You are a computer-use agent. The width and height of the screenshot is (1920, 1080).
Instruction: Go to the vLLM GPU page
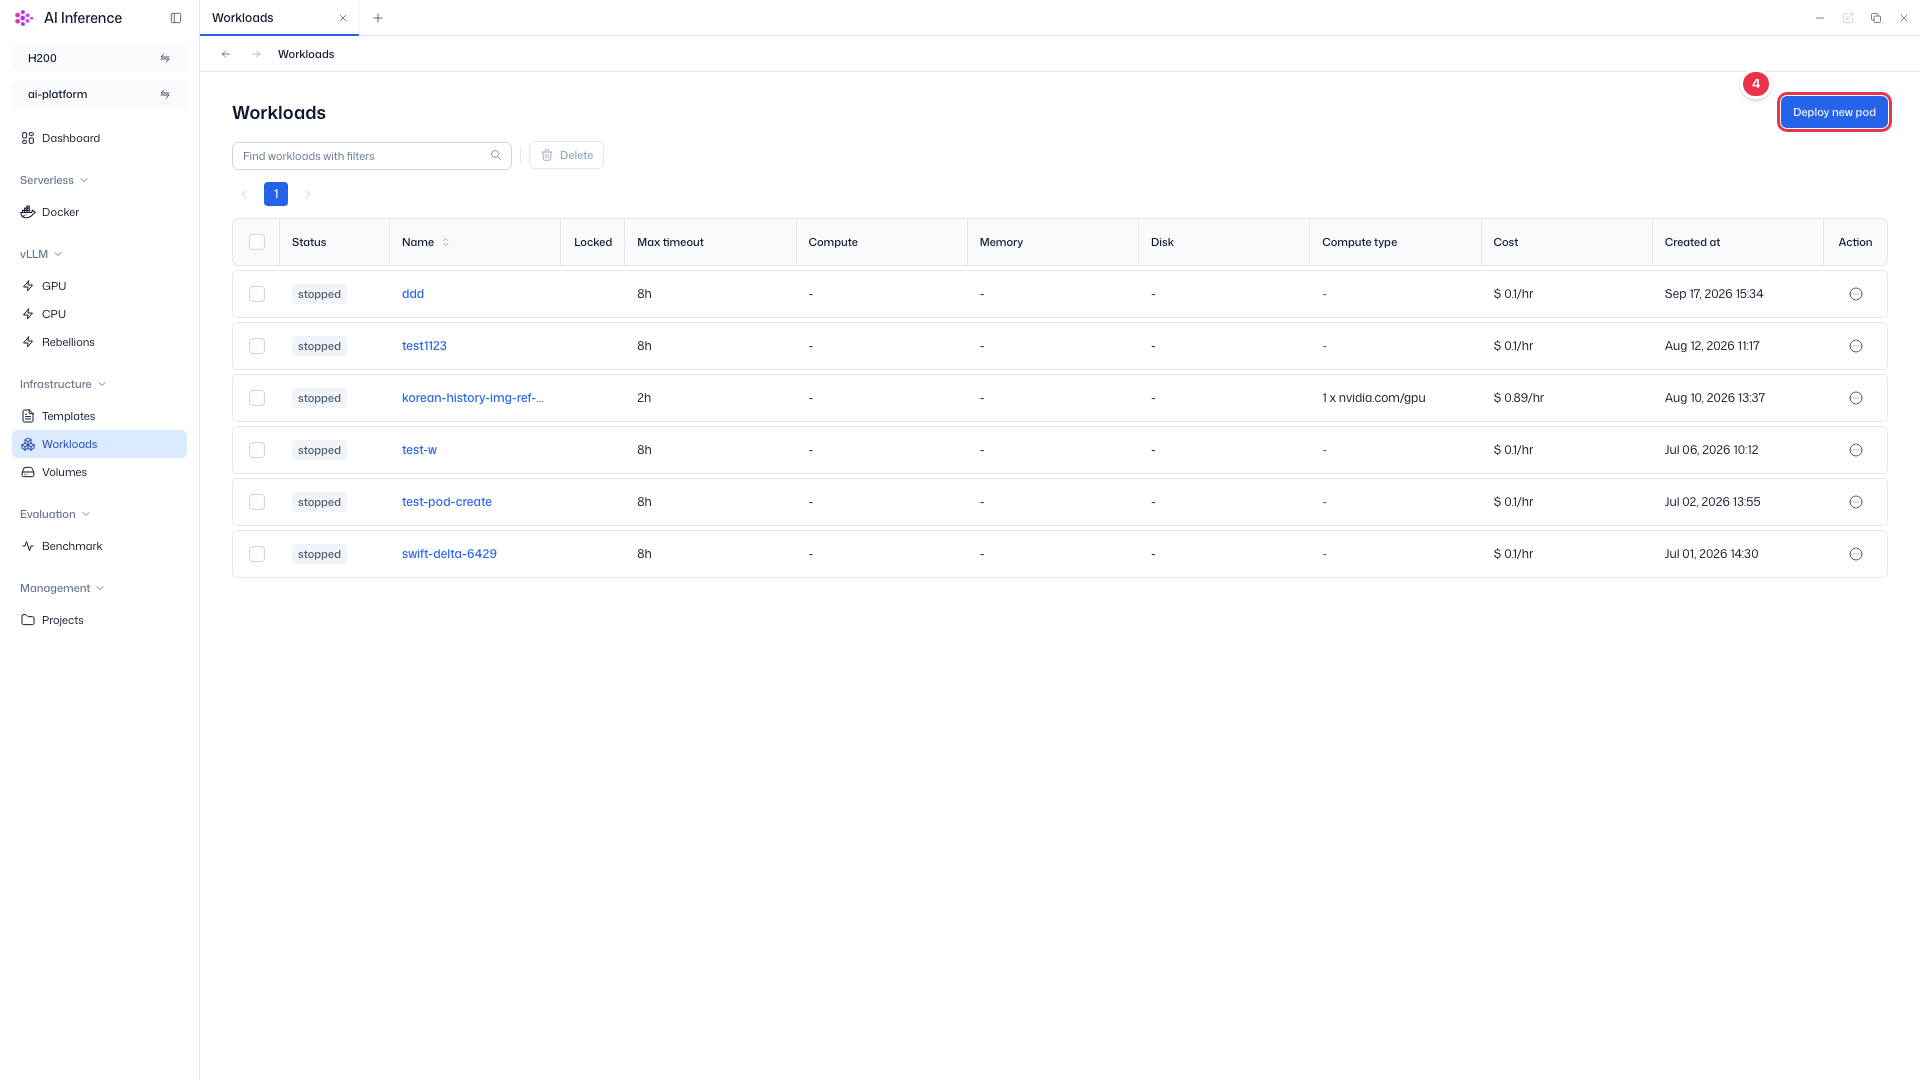tap(99, 286)
